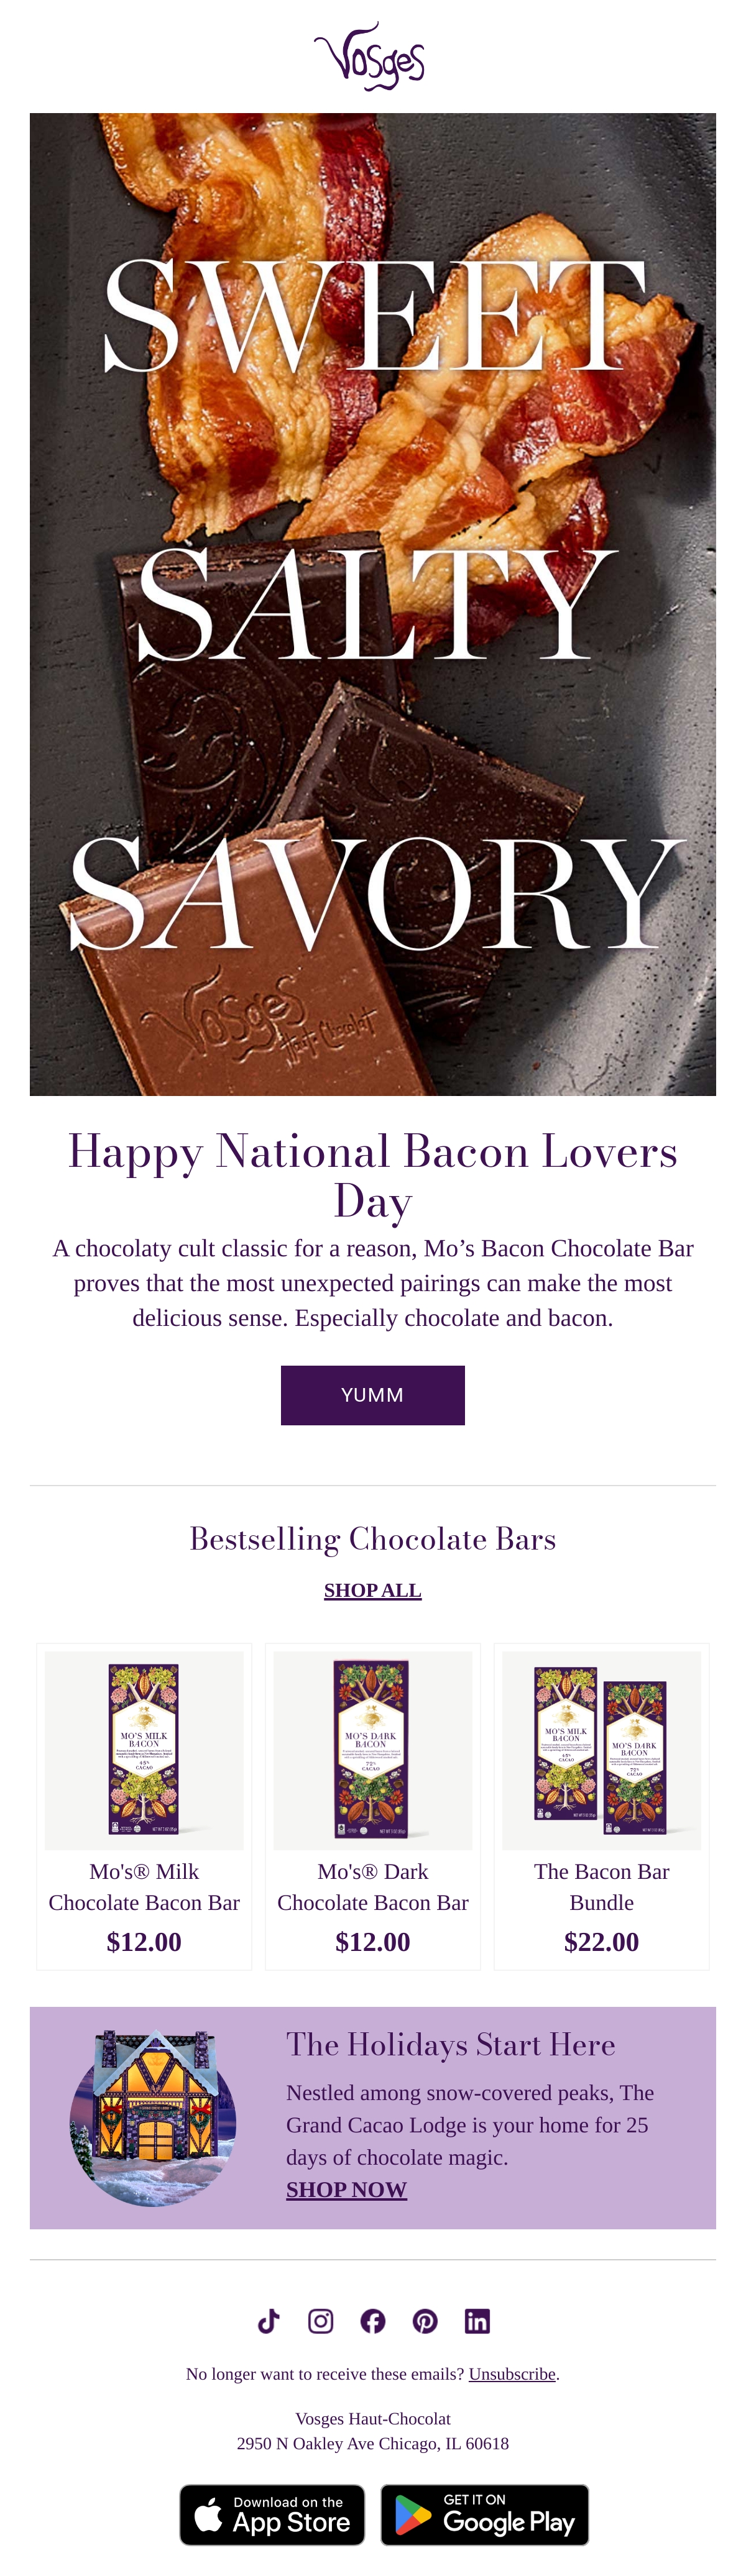Click the Grand Cacao Lodge house image

point(153,2117)
